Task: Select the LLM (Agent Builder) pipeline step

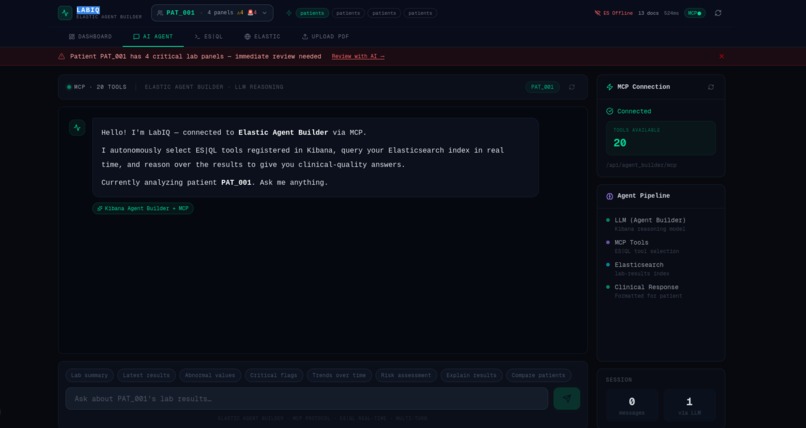Action: [x=661, y=225]
